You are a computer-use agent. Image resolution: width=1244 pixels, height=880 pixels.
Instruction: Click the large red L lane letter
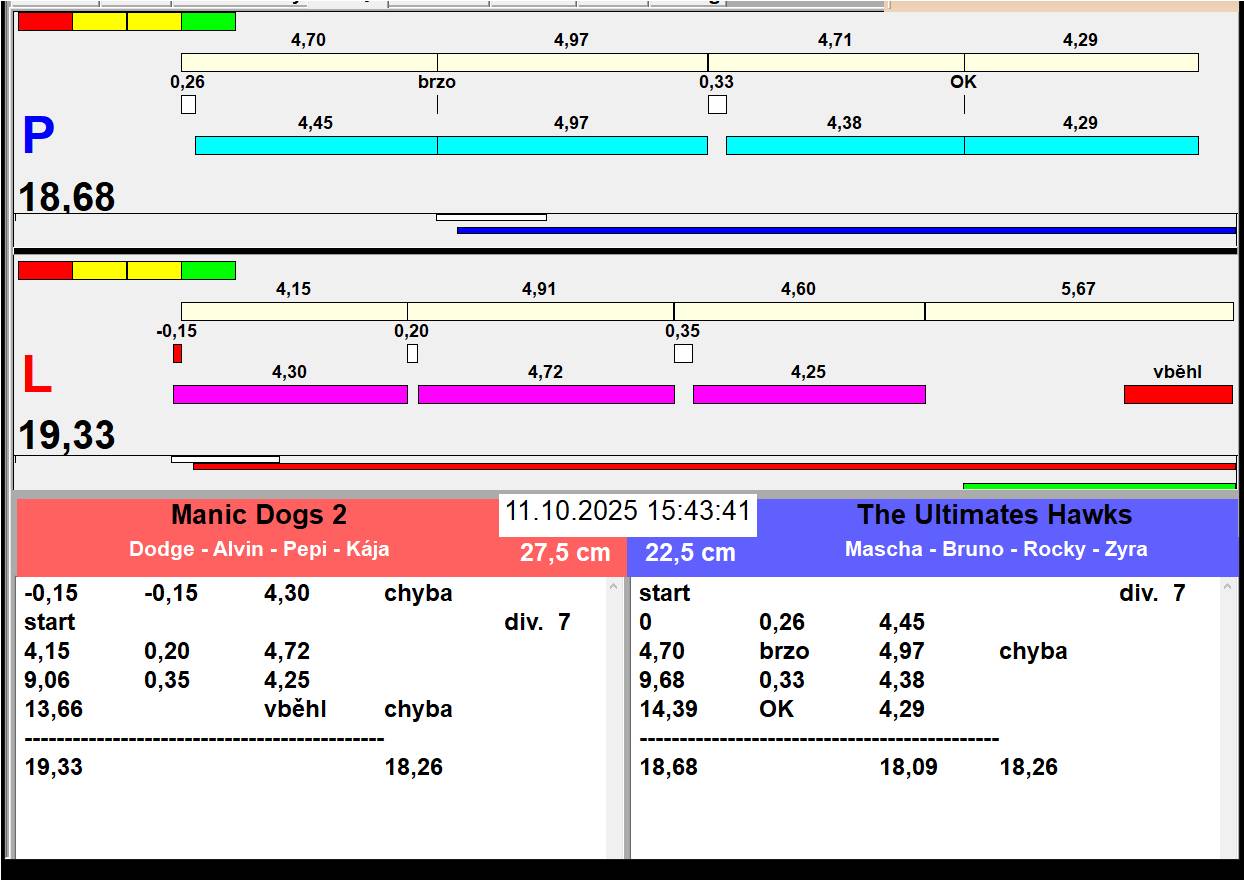[x=37, y=376]
